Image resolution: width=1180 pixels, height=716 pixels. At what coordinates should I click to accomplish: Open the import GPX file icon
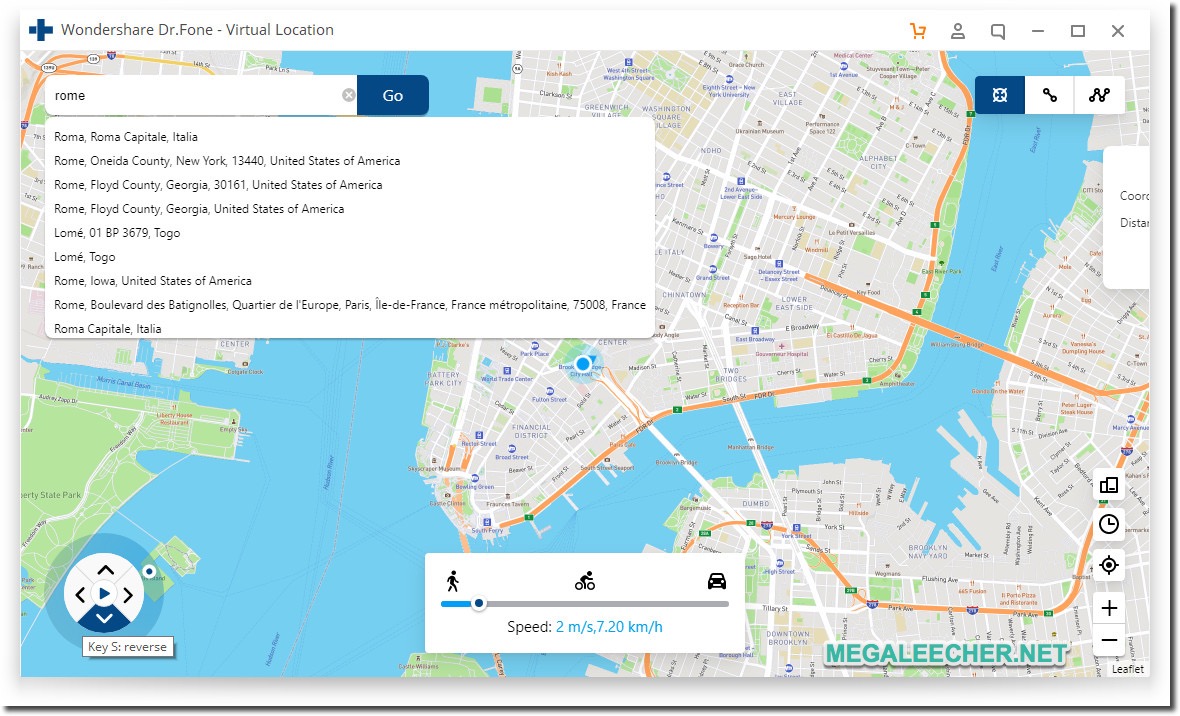click(1109, 485)
